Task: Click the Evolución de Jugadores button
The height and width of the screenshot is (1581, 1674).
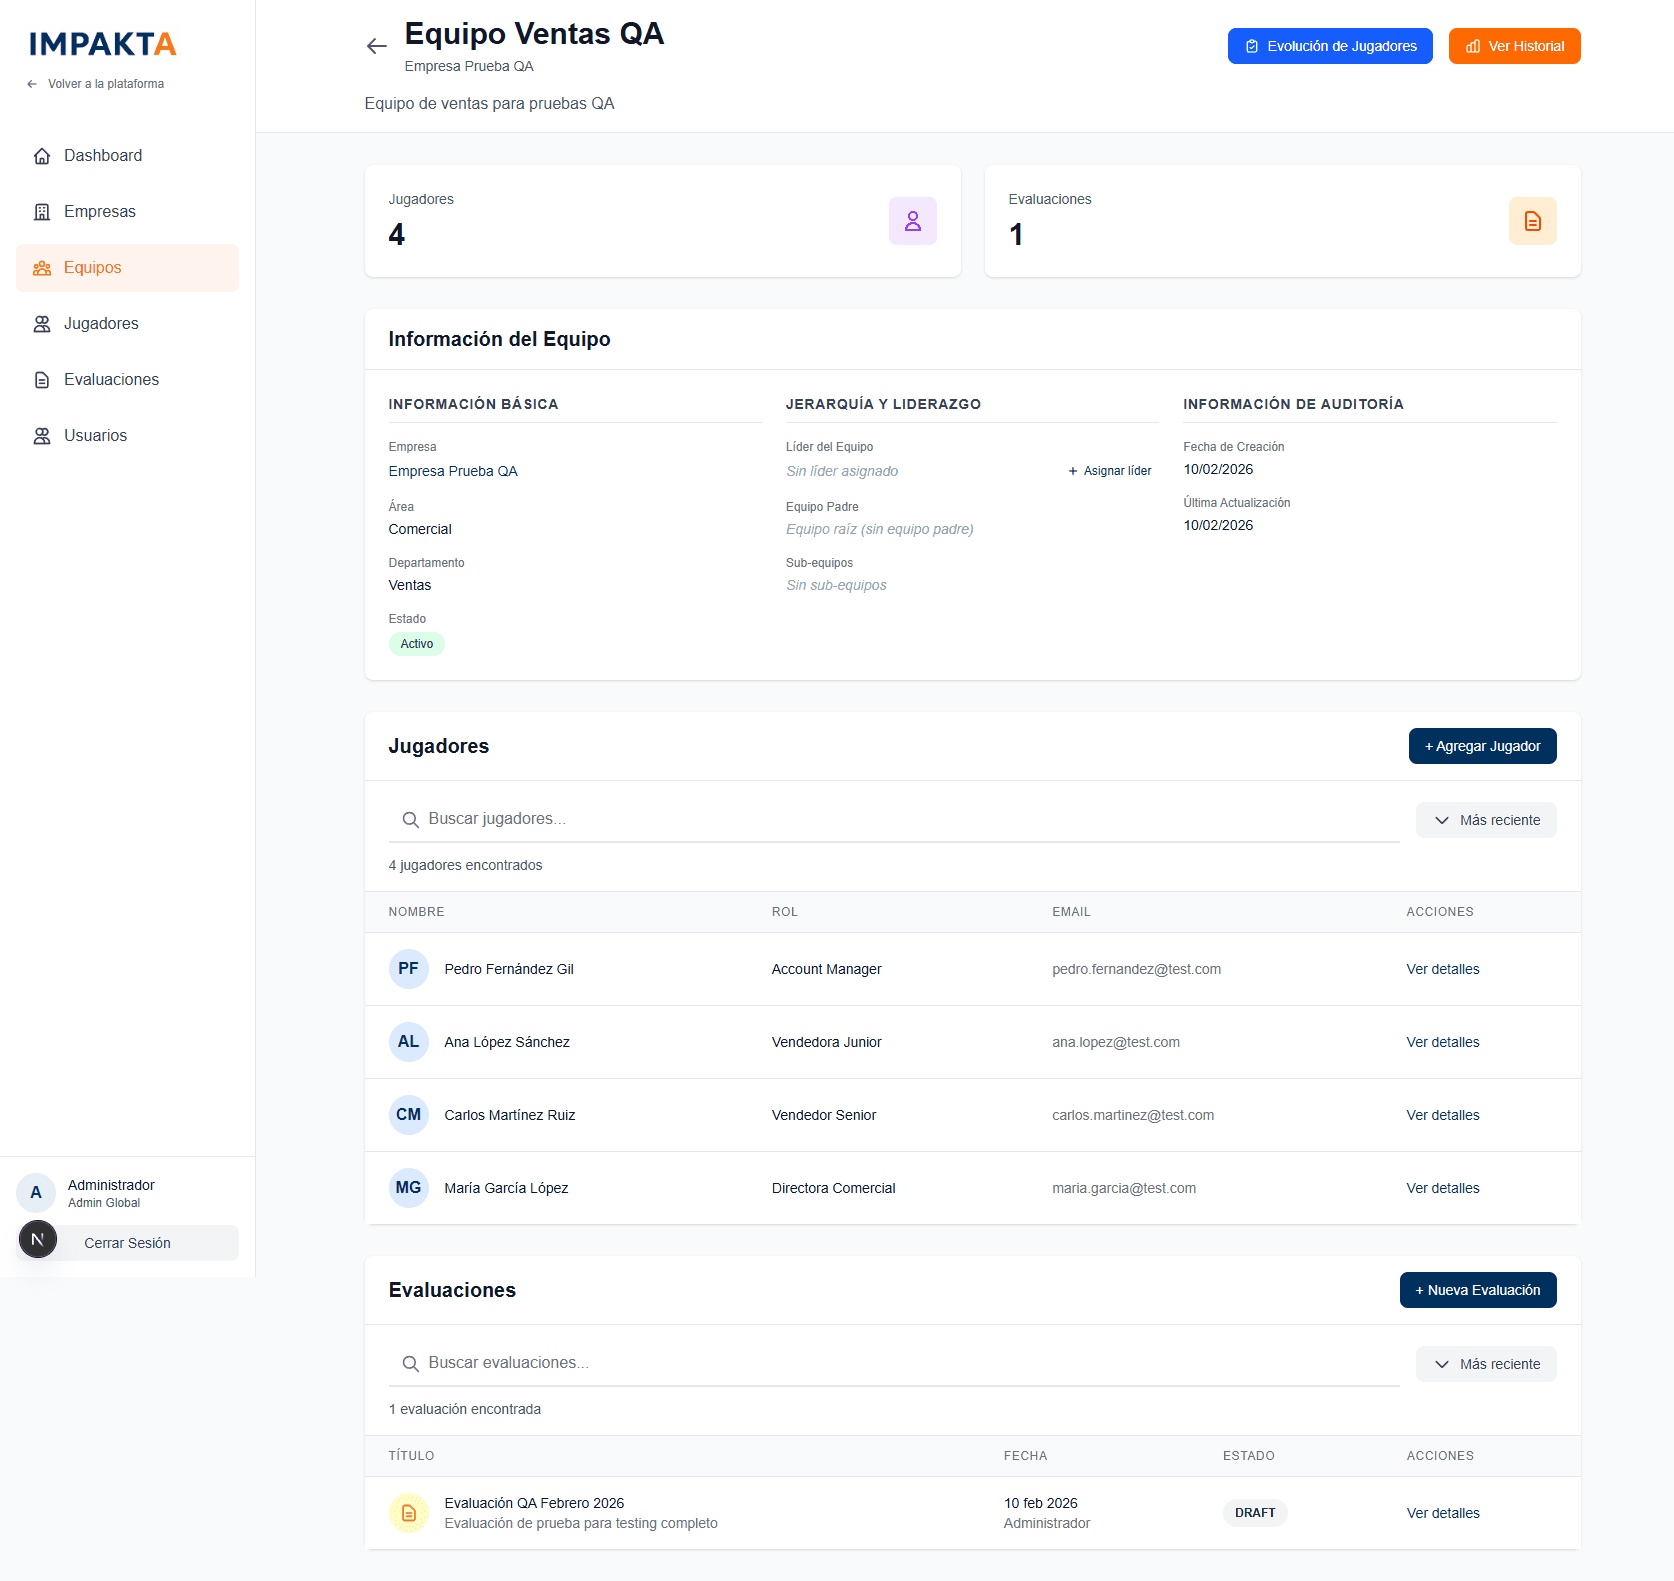Action: [1329, 46]
